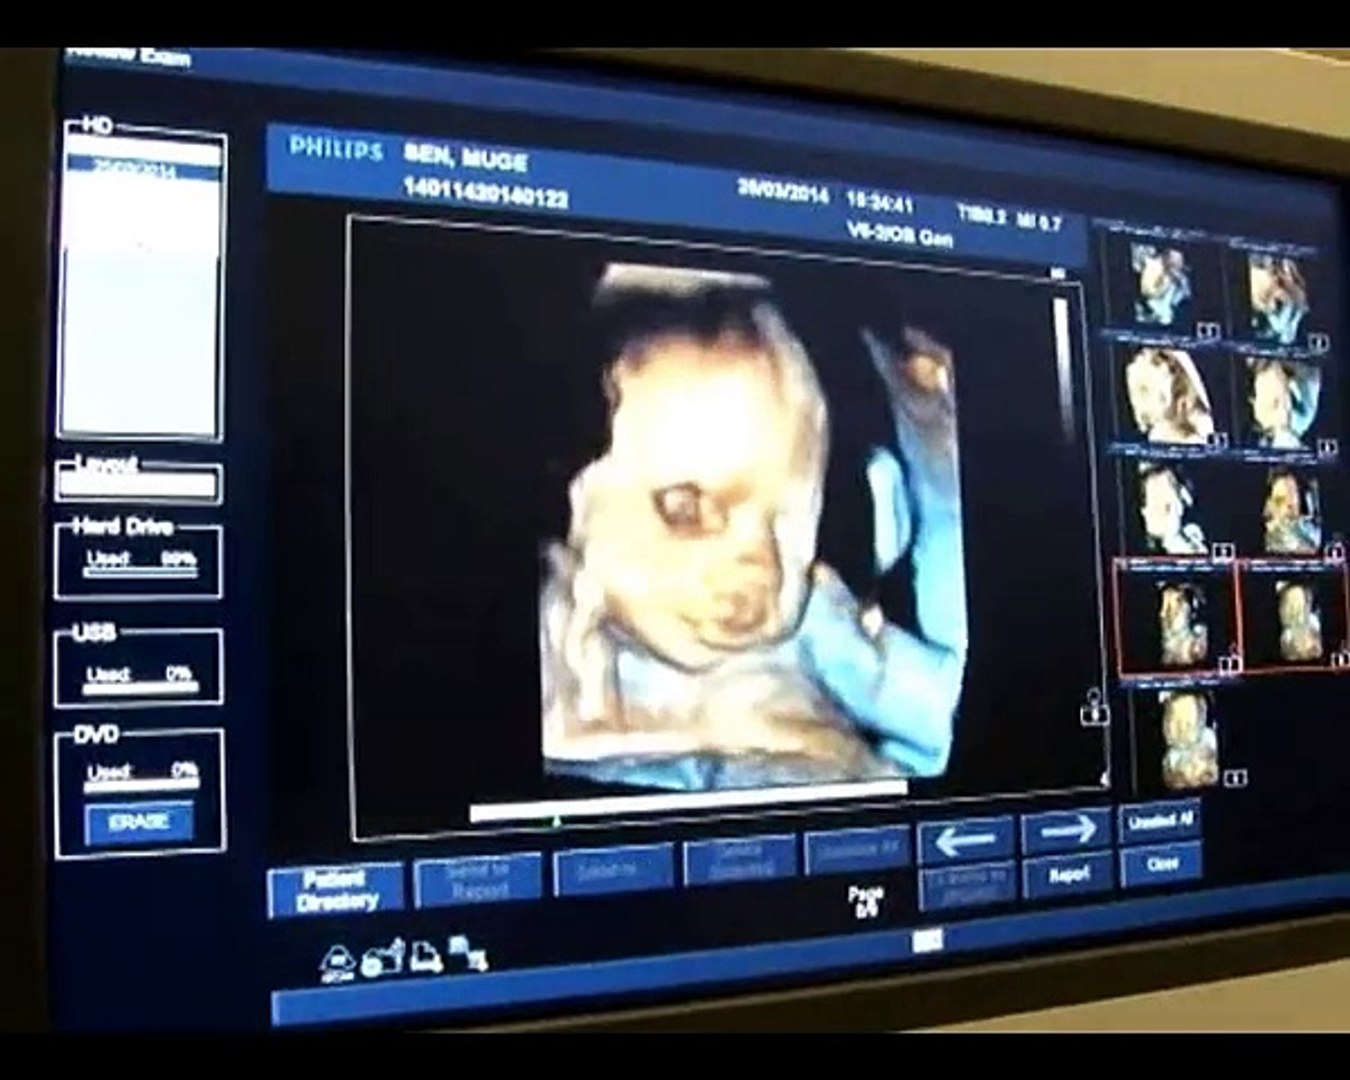Click cine icon on bottom single thumbnail
Viewport: 1350px width, 1080px height.
[1236, 778]
